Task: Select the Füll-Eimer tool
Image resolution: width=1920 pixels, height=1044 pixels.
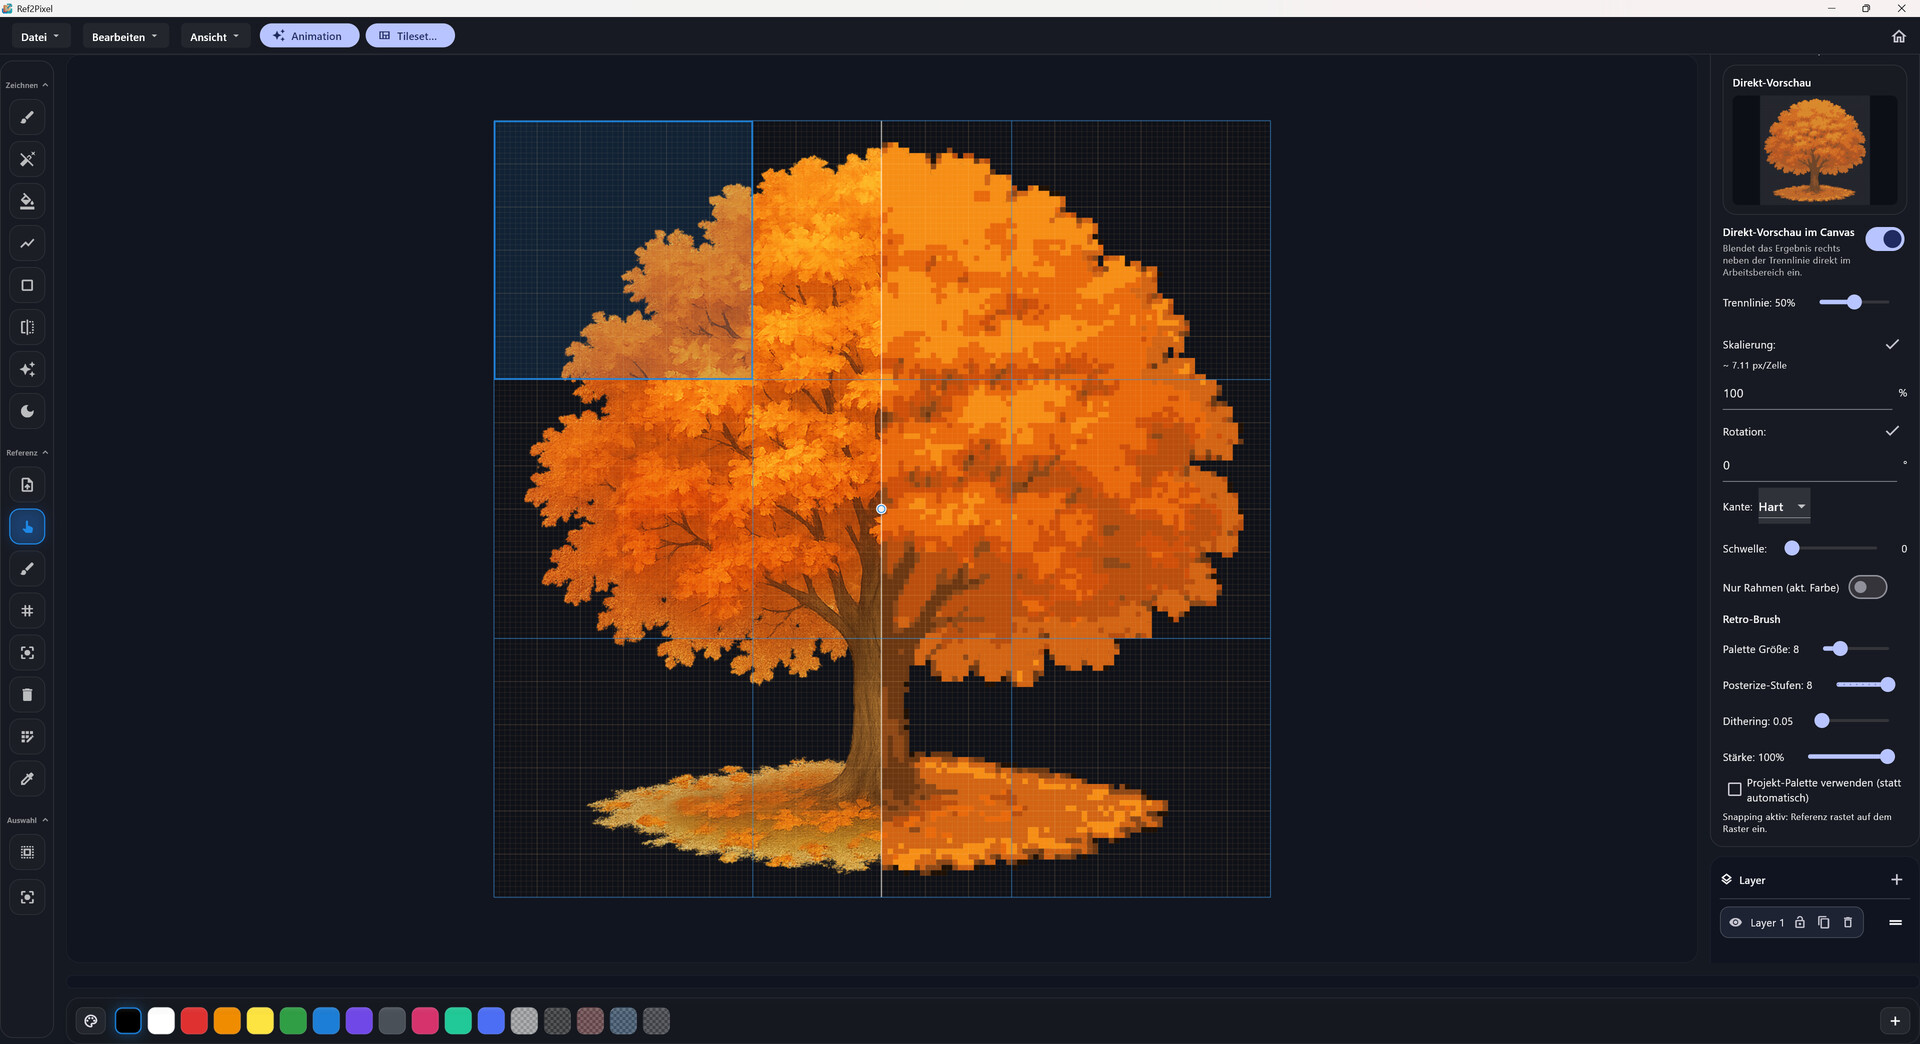Action: pos(27,201)
